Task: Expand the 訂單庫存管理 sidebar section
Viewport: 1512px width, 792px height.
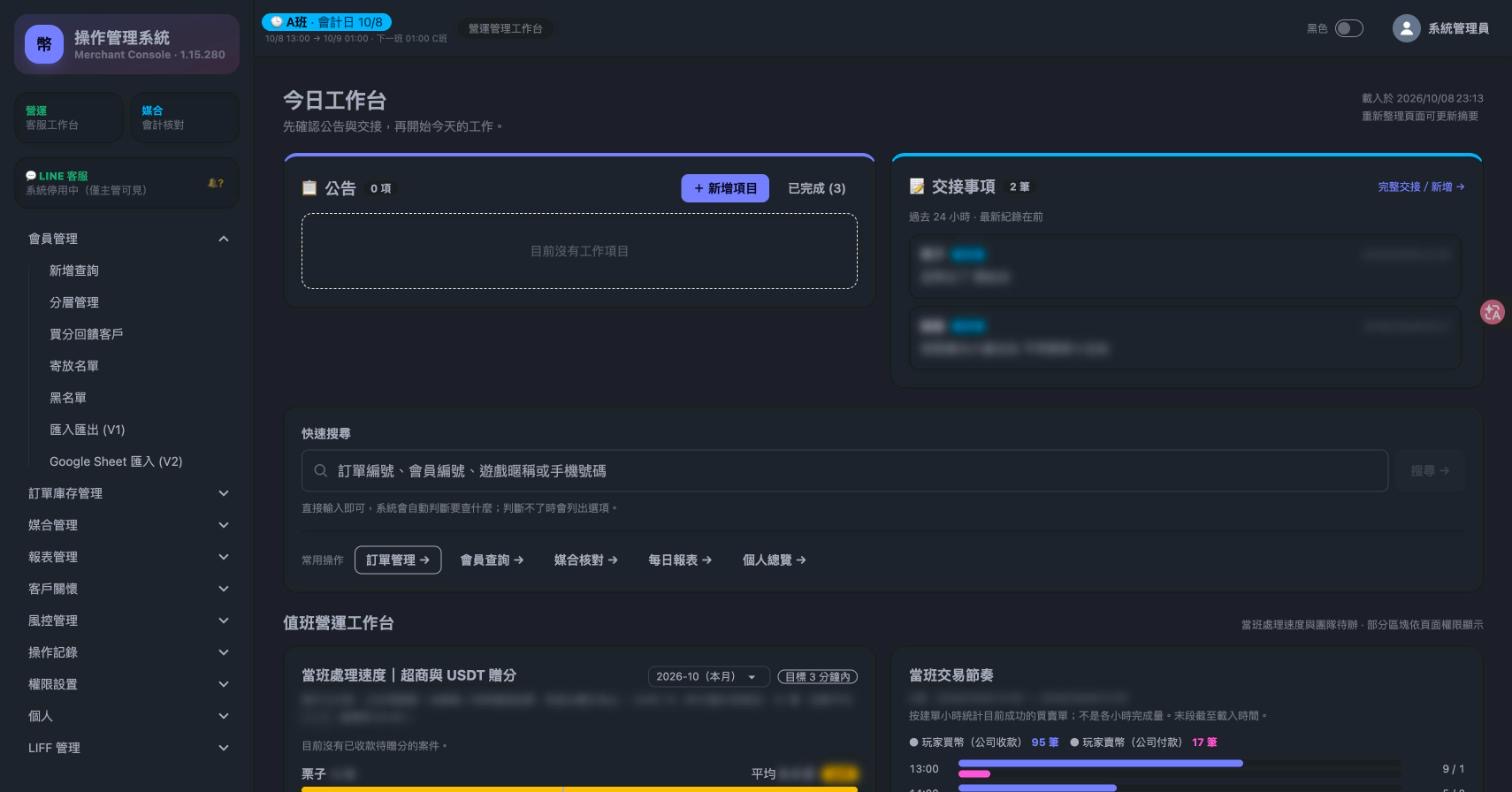Action: (128, 493)
